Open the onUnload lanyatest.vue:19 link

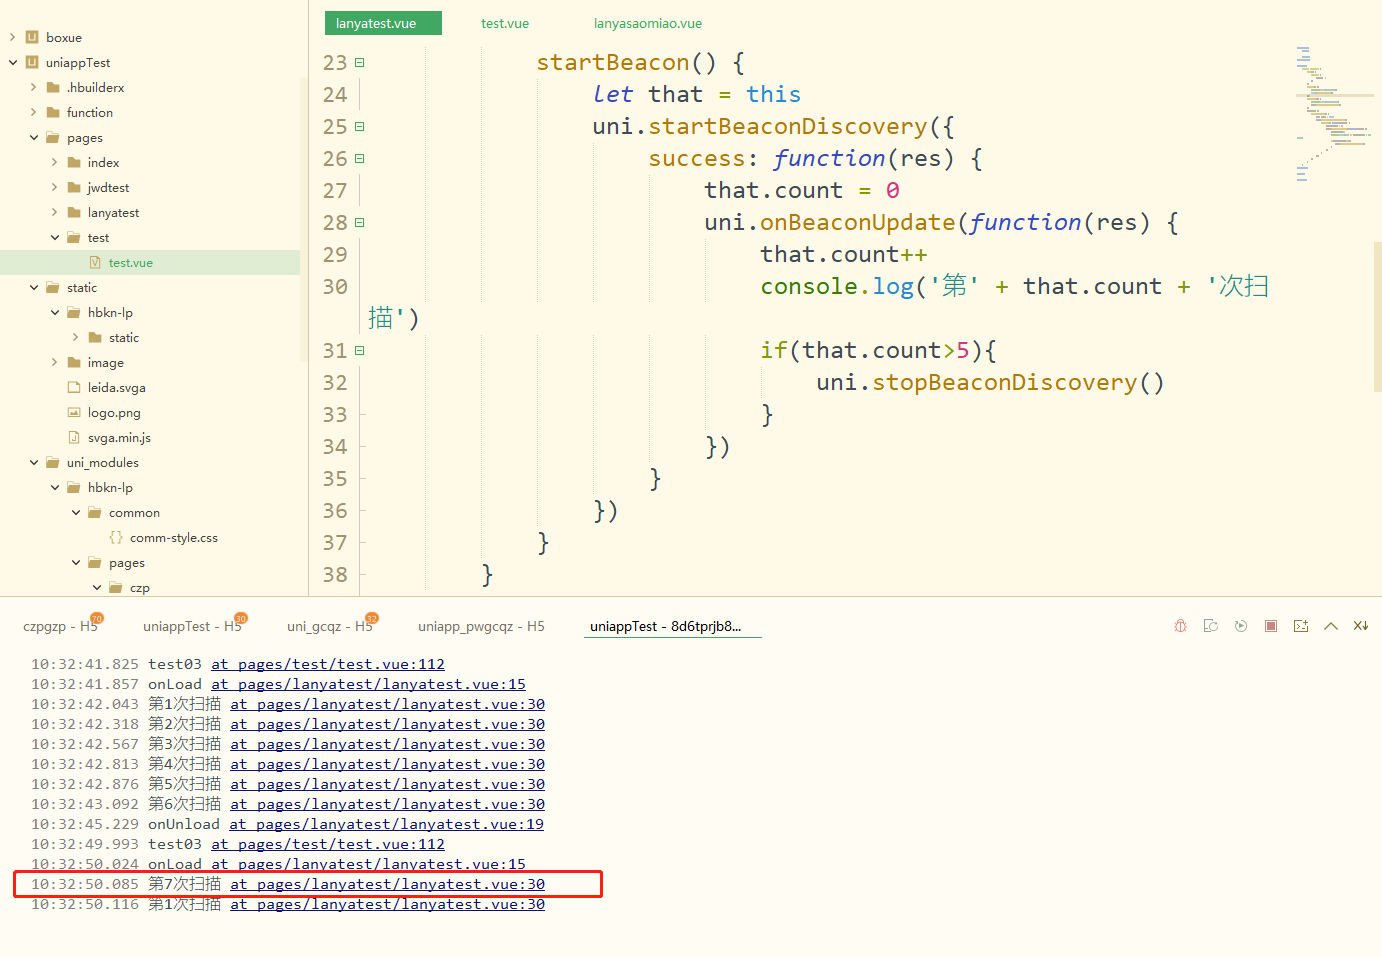(x=386, y=824)
